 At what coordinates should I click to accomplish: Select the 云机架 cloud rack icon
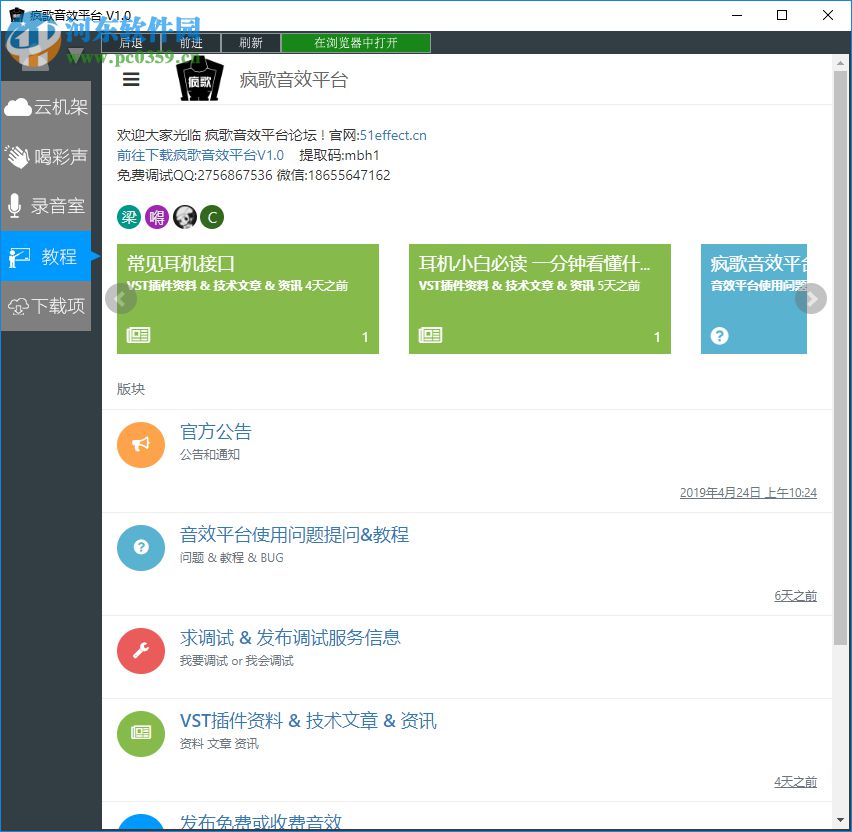click(x=16, y=106)
